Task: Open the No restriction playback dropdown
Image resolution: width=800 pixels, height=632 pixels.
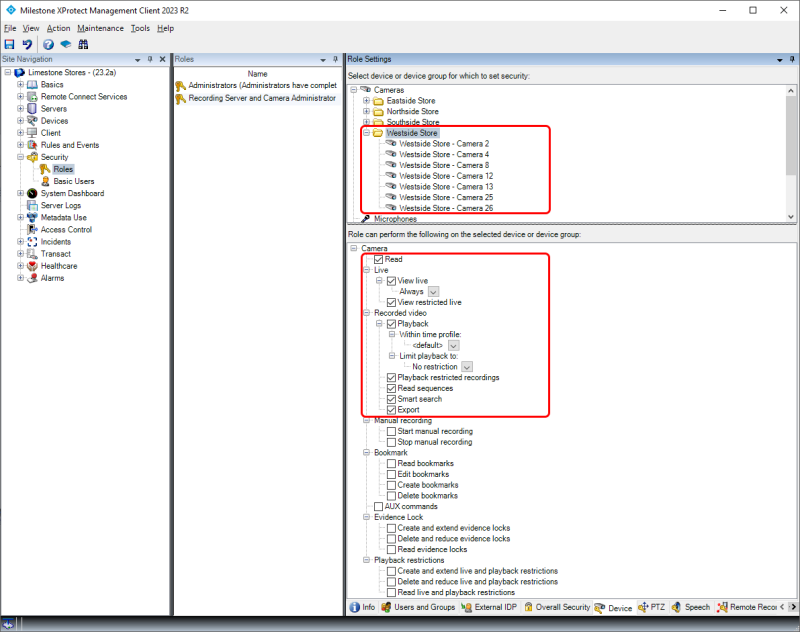Action: [x=467, y=367]
